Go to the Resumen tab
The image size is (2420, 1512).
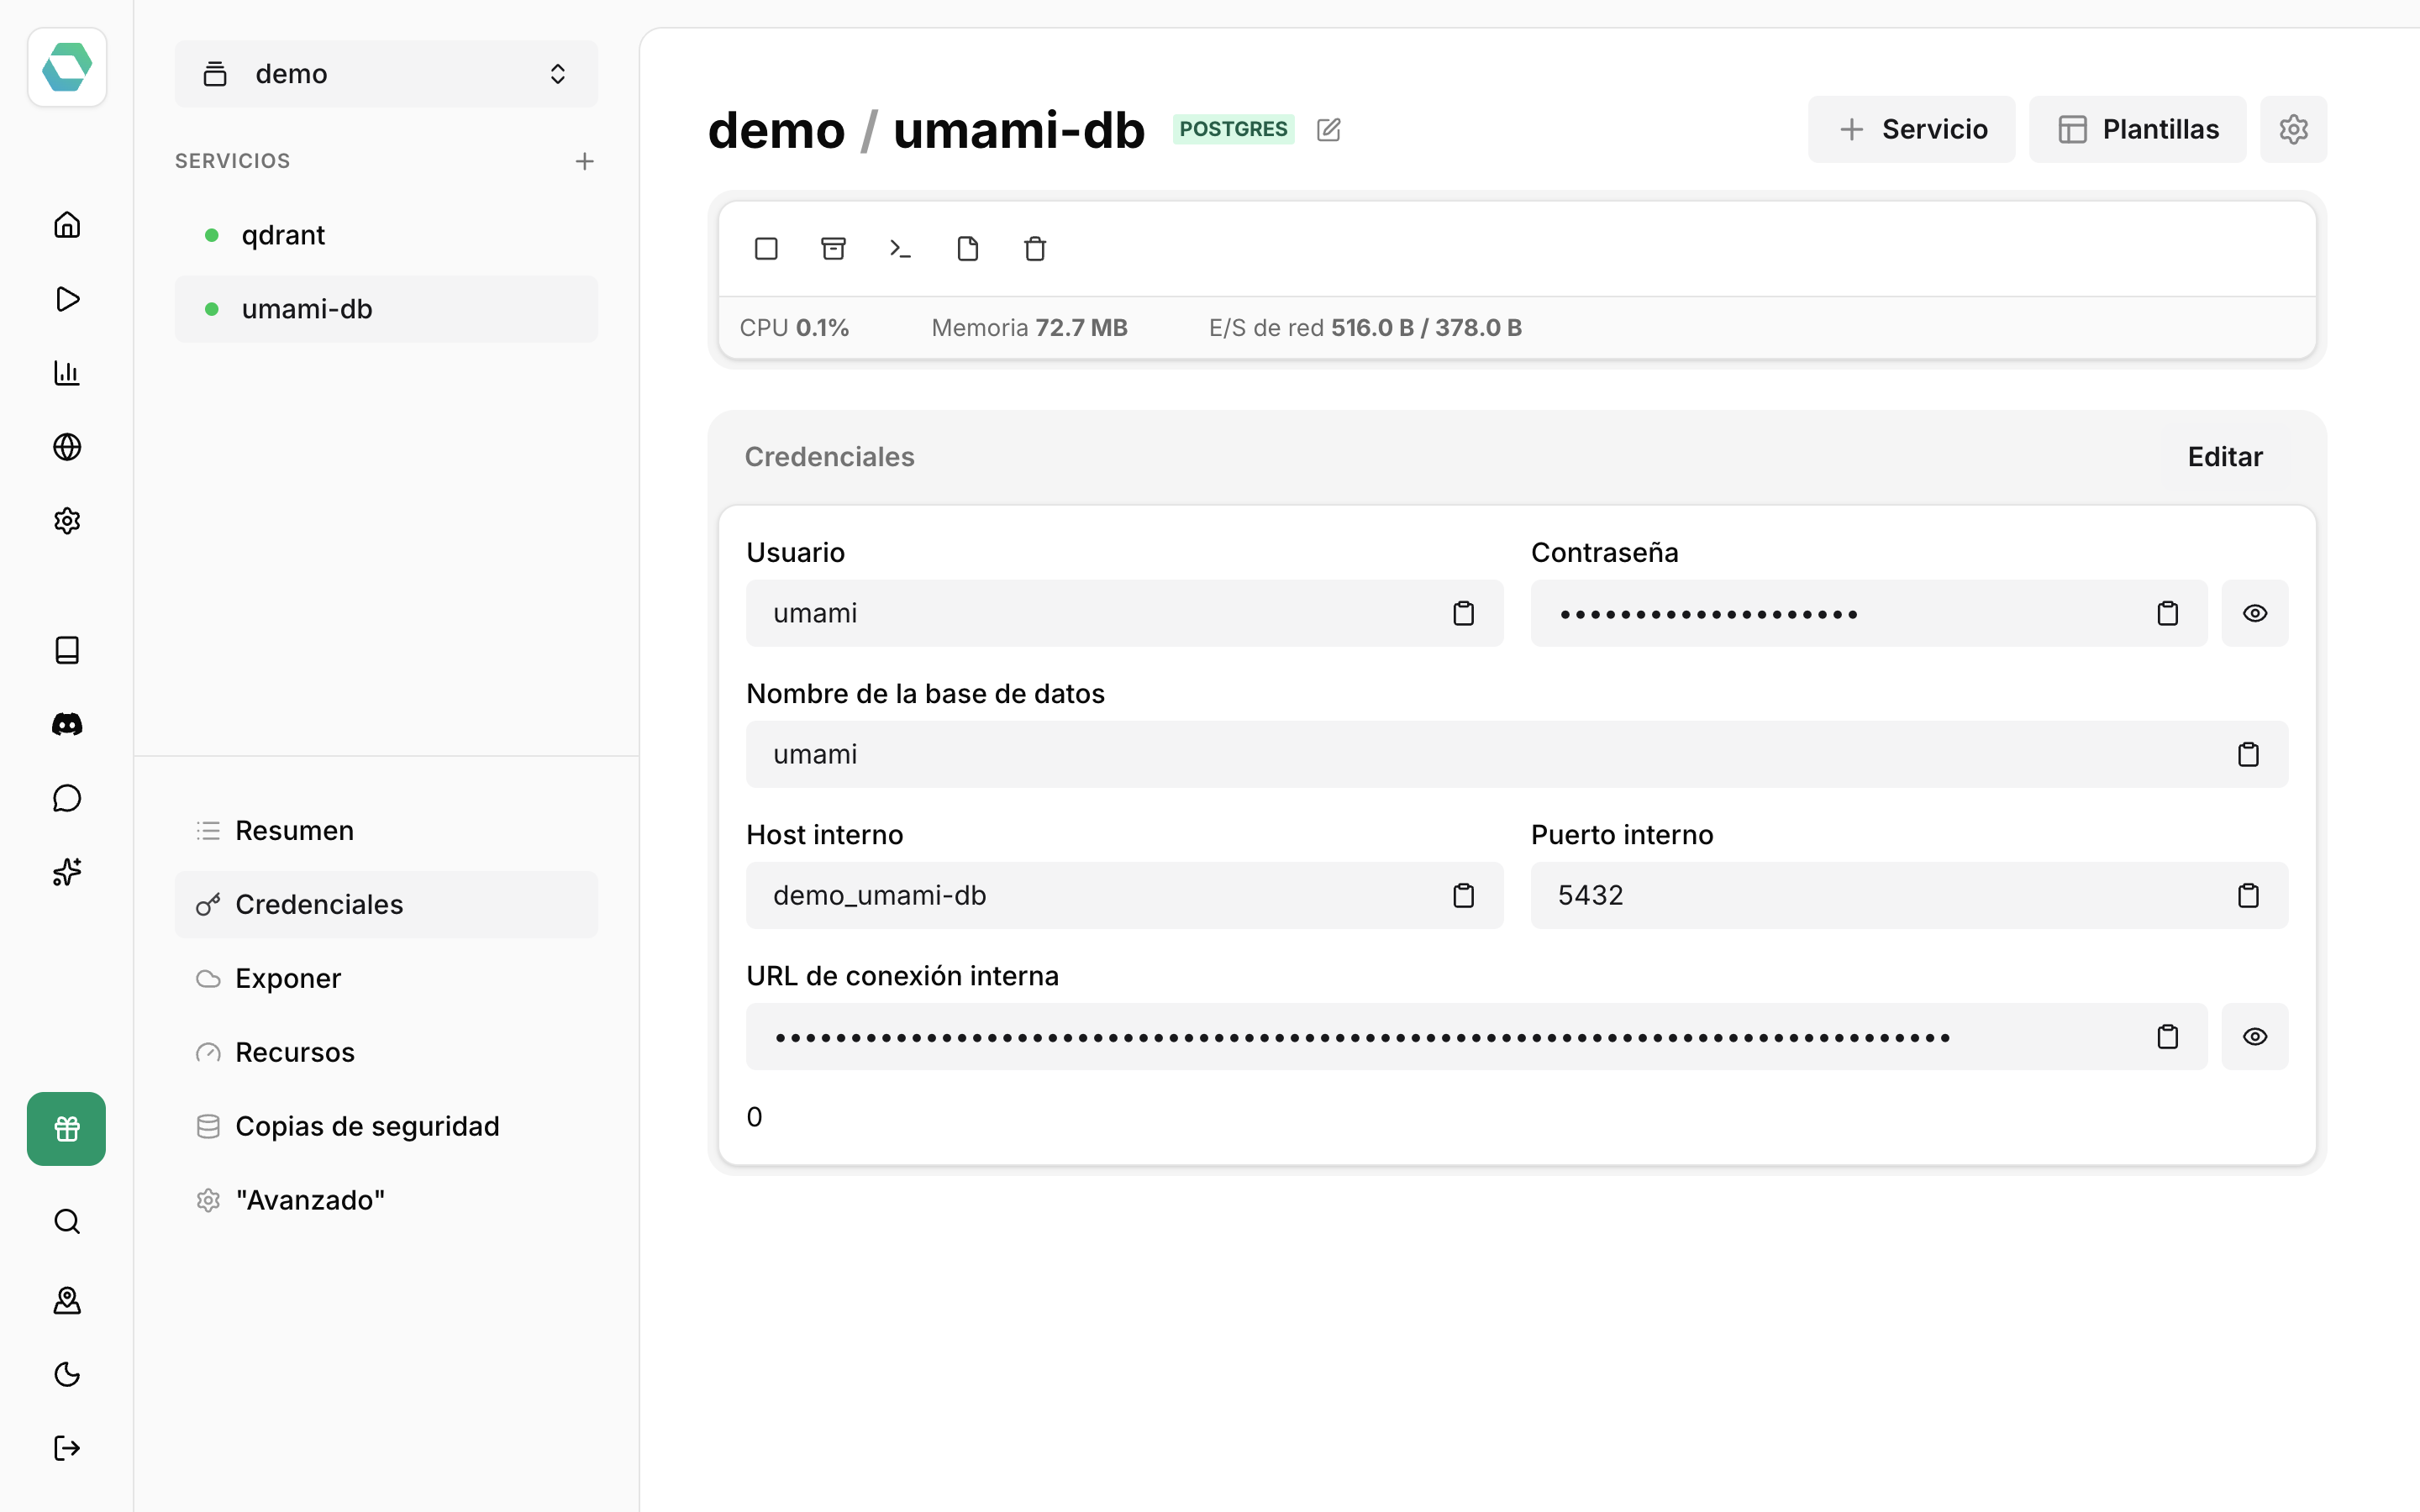click(386, 831)
